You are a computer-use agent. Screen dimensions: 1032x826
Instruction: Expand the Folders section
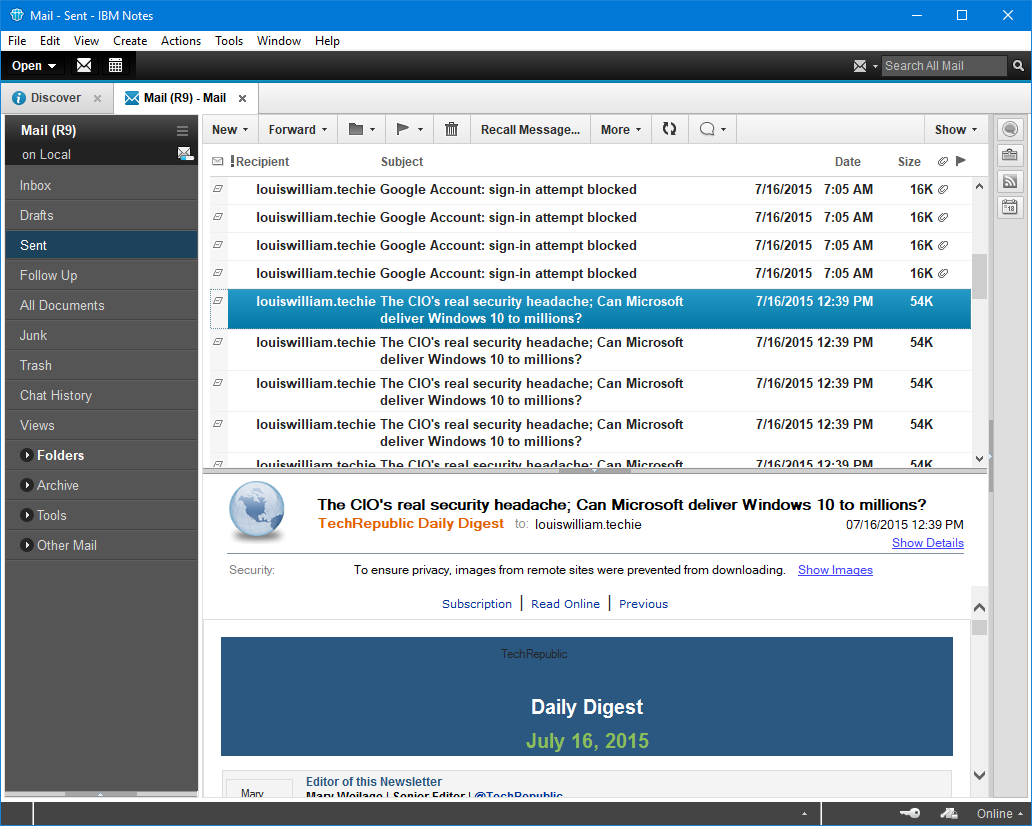[x=27, y=455]
